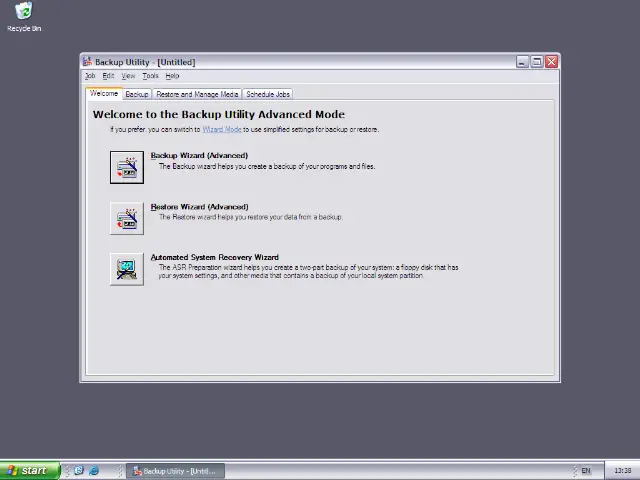Open the Tools menu
This screenshot has height=480, width=640.
(150, 76)
